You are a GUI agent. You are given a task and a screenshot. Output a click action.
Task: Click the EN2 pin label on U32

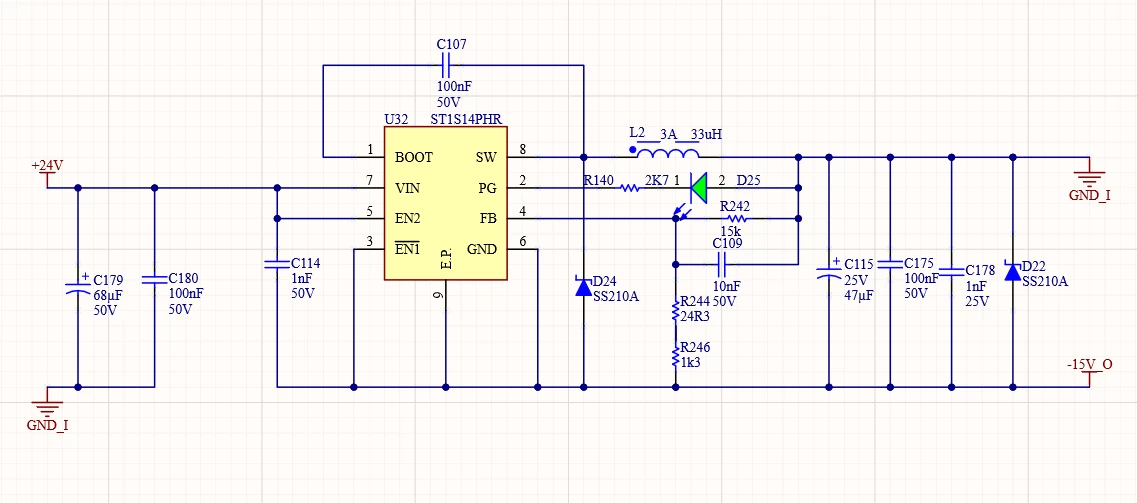coord(408,219)
